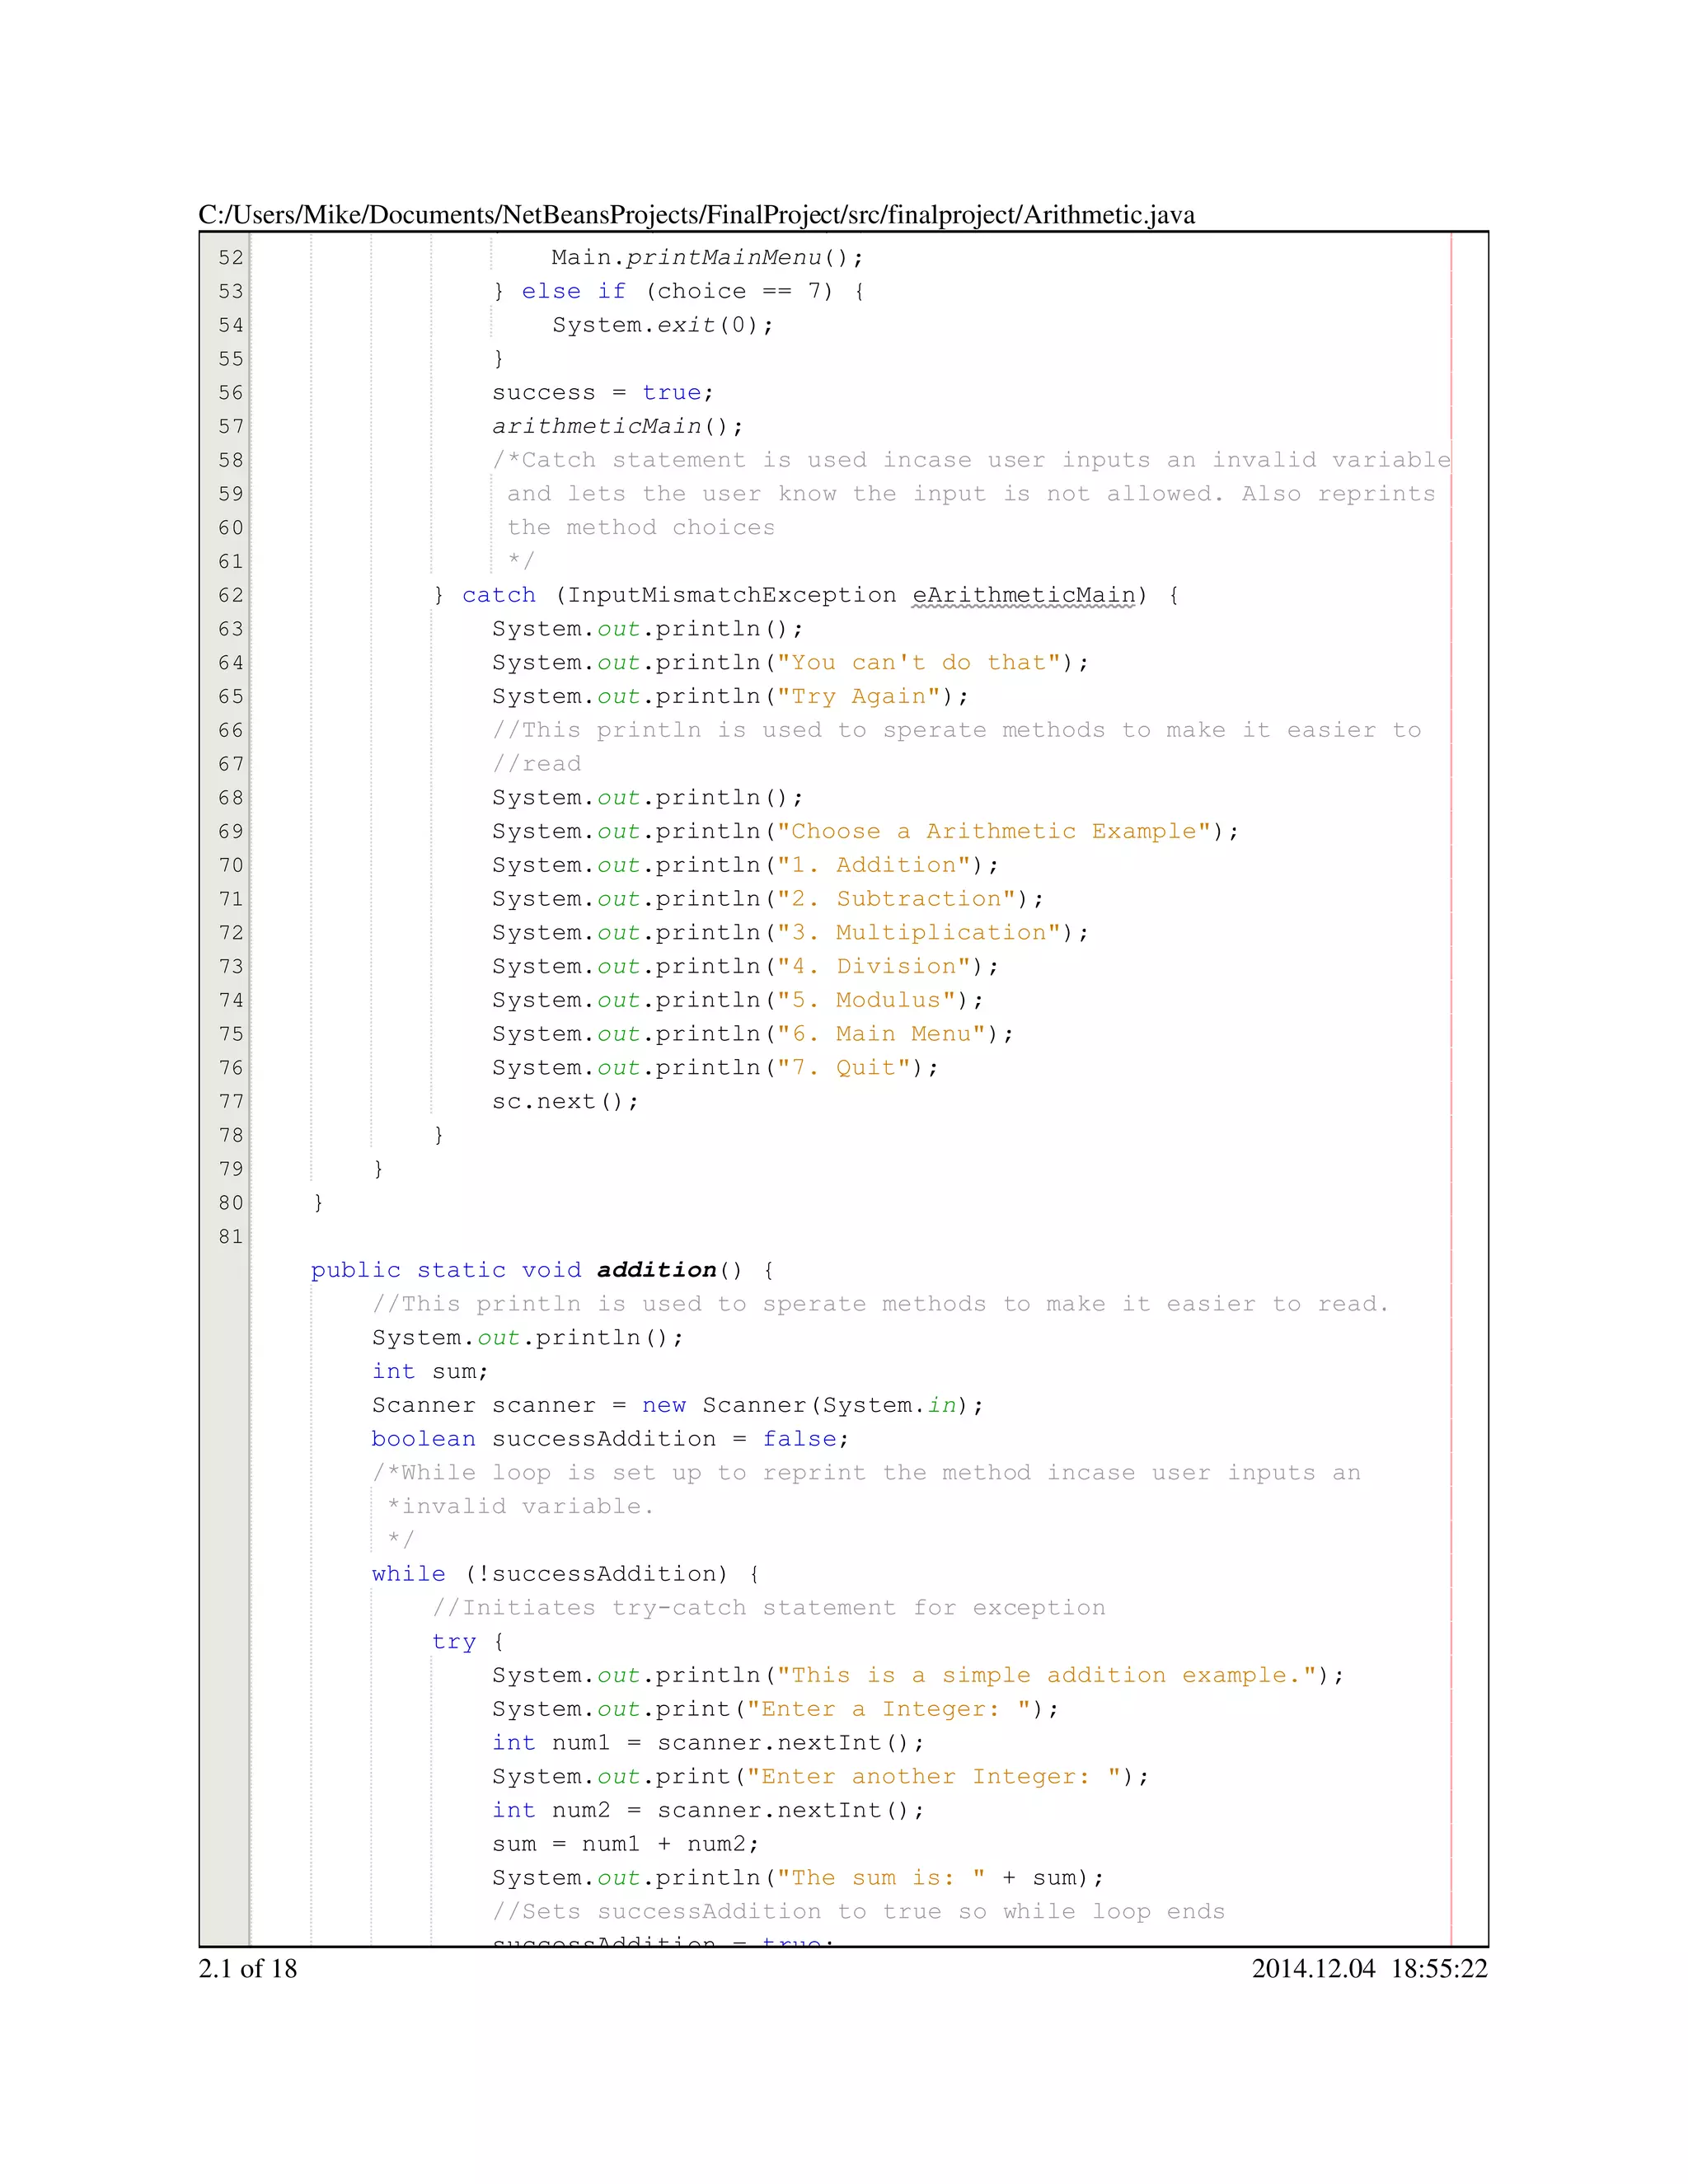The width and height of the screenshot is (1688, 2184).
Task: Click the boolean successAddition declaration
Action: (609, 1439)
